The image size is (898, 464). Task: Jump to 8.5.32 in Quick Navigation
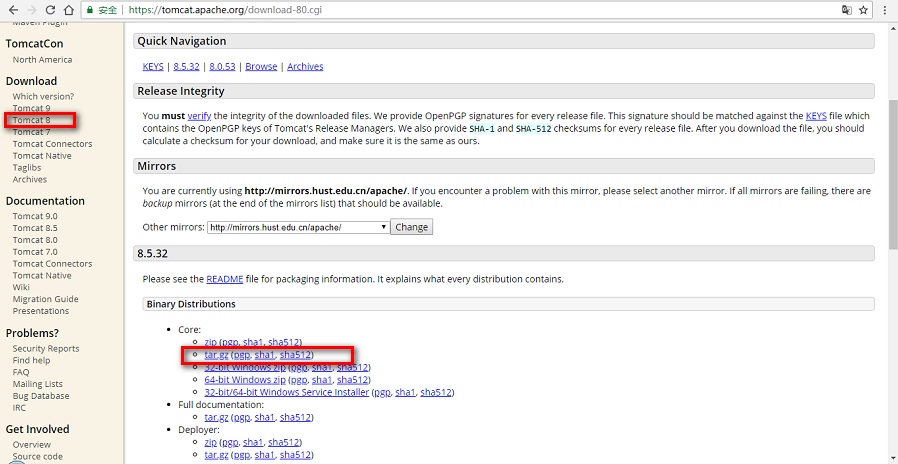[186, 66]
